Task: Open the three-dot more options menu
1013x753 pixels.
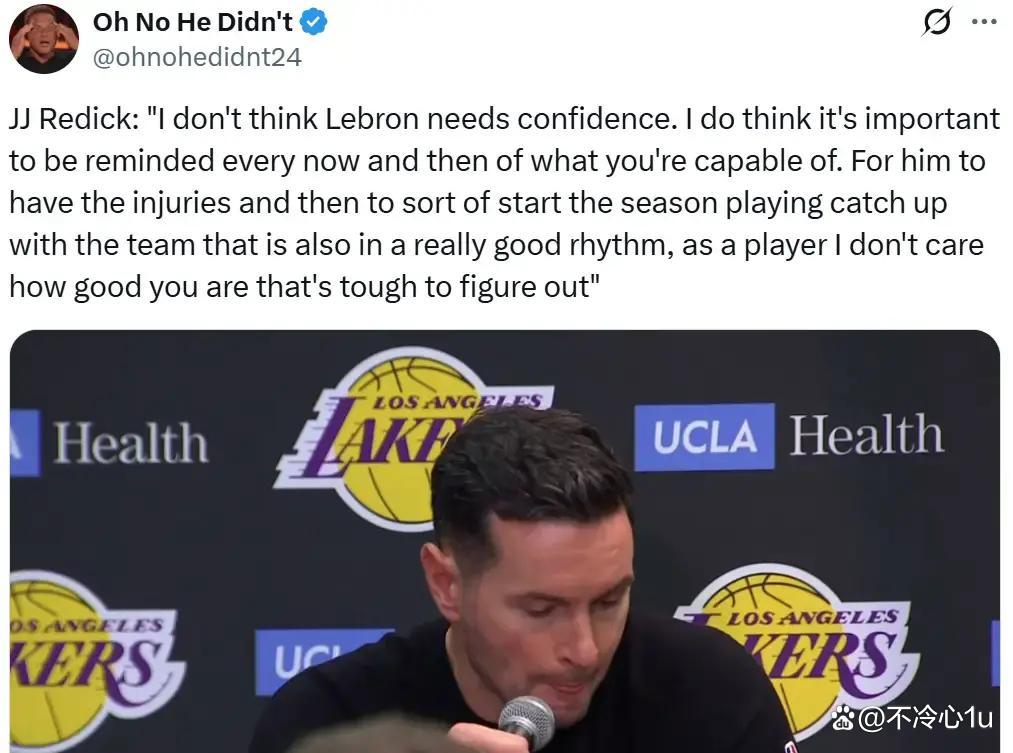Action: click(984, 22)
